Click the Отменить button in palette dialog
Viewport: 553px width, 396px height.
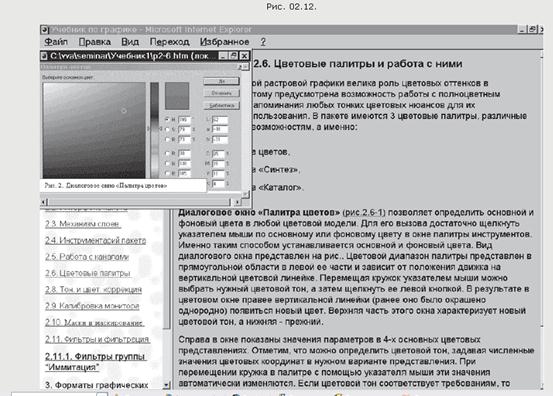(x=221, y=93)
